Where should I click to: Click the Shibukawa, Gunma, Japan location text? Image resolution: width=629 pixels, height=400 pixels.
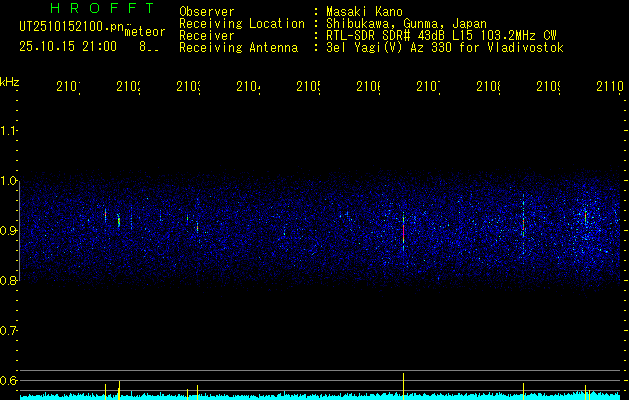click(399, 23)
